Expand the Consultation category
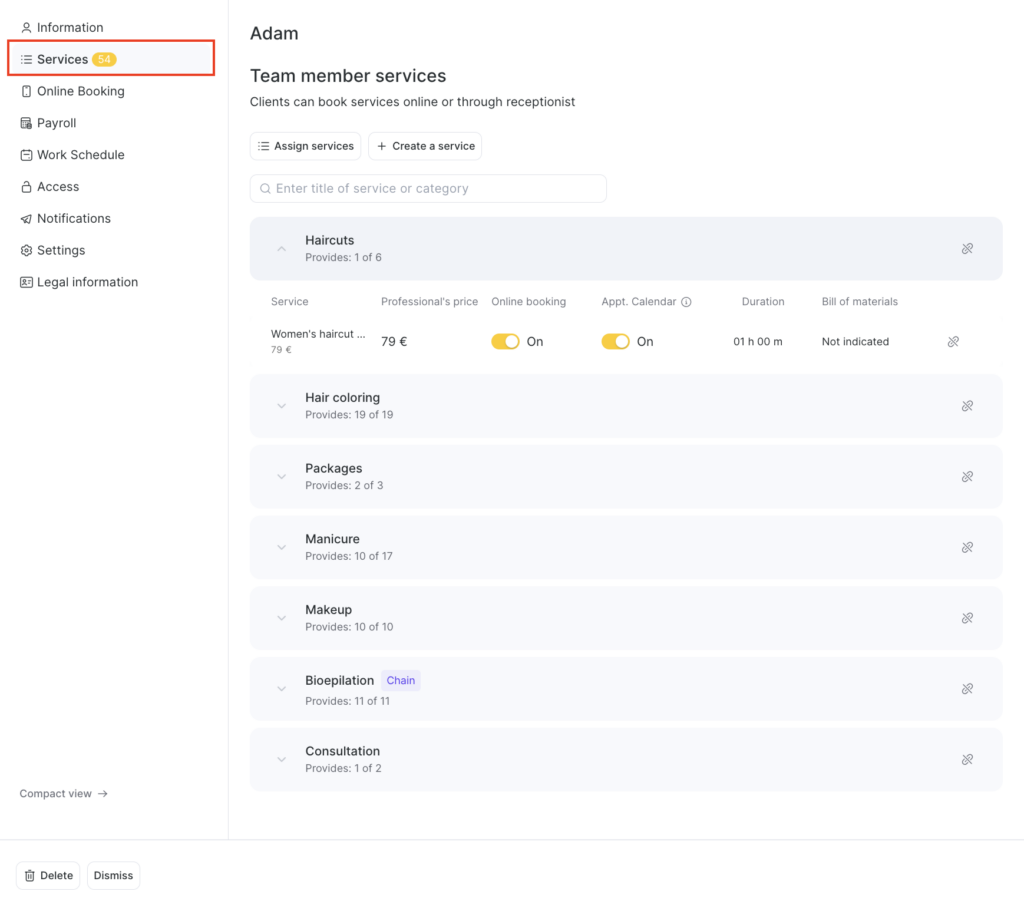 click(282, 760)
